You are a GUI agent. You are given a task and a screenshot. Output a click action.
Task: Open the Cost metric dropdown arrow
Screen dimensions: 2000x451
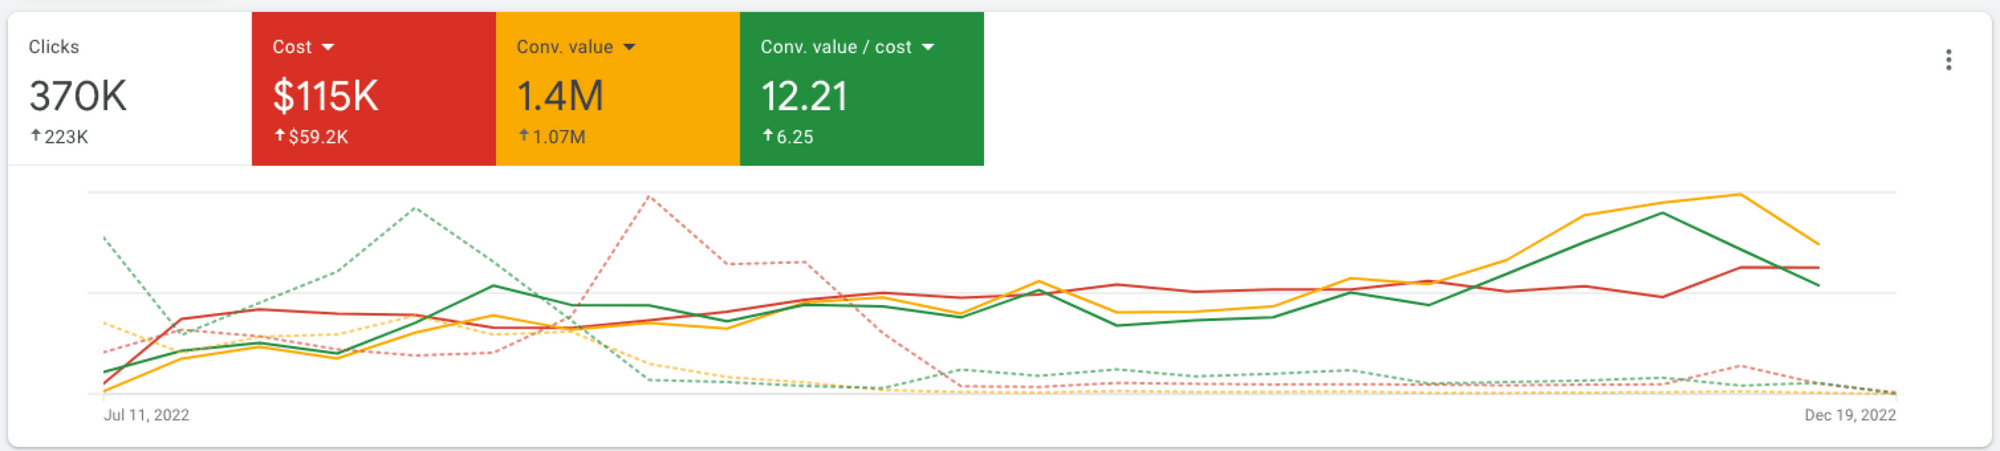point(328,47)
